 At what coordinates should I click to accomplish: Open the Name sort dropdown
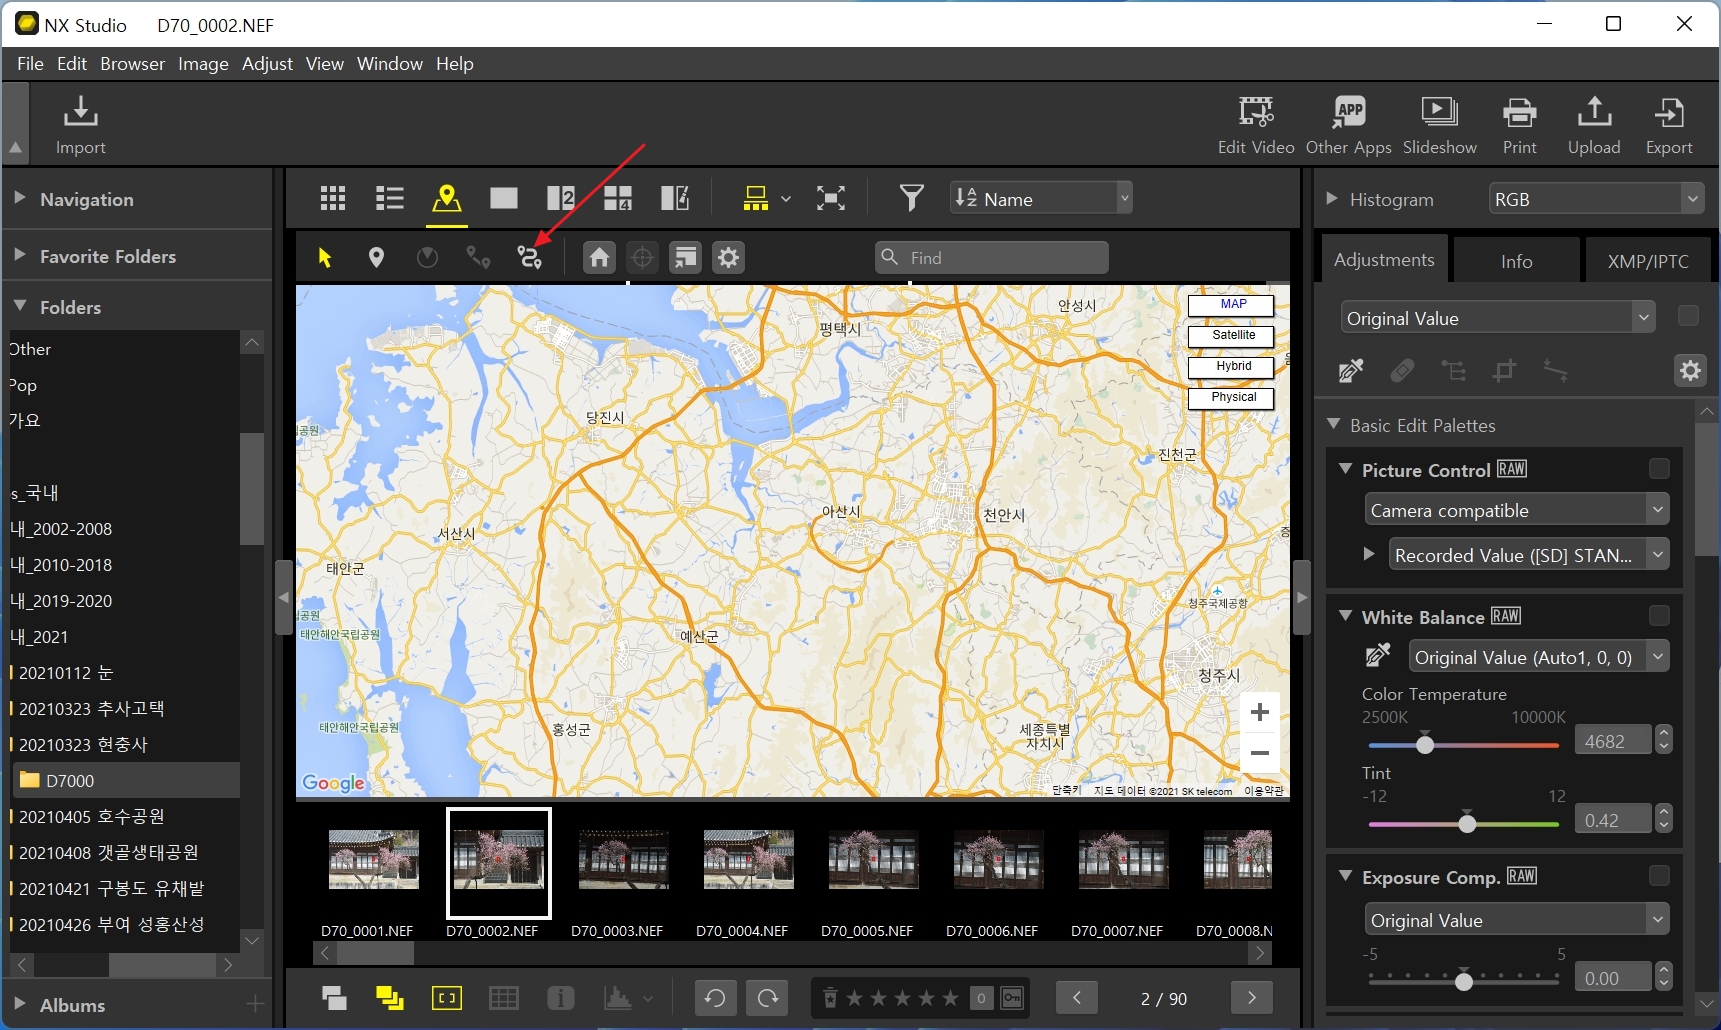1040,198
